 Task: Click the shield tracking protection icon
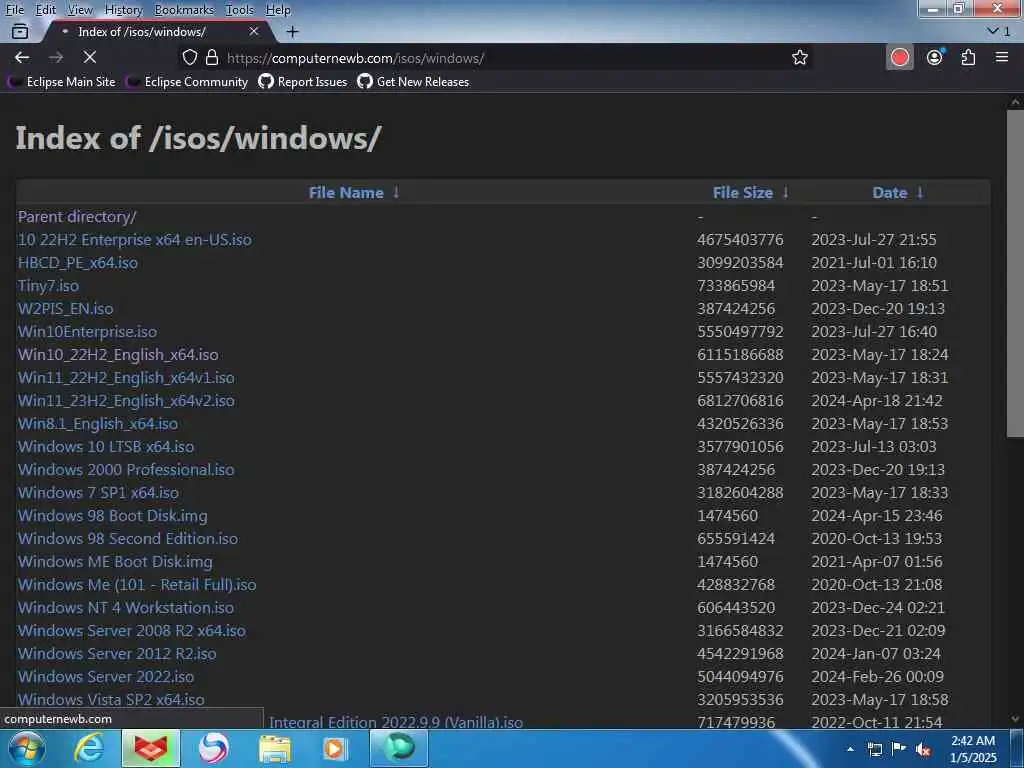189,57
